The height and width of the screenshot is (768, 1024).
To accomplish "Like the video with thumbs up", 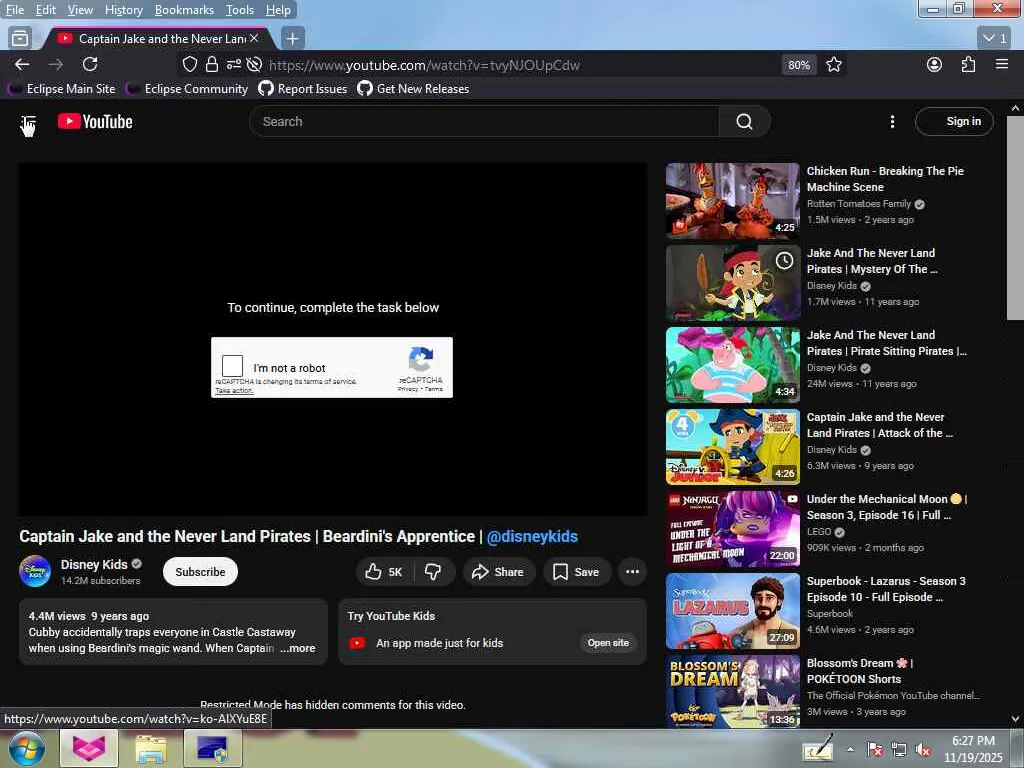I will click(383, 572).
